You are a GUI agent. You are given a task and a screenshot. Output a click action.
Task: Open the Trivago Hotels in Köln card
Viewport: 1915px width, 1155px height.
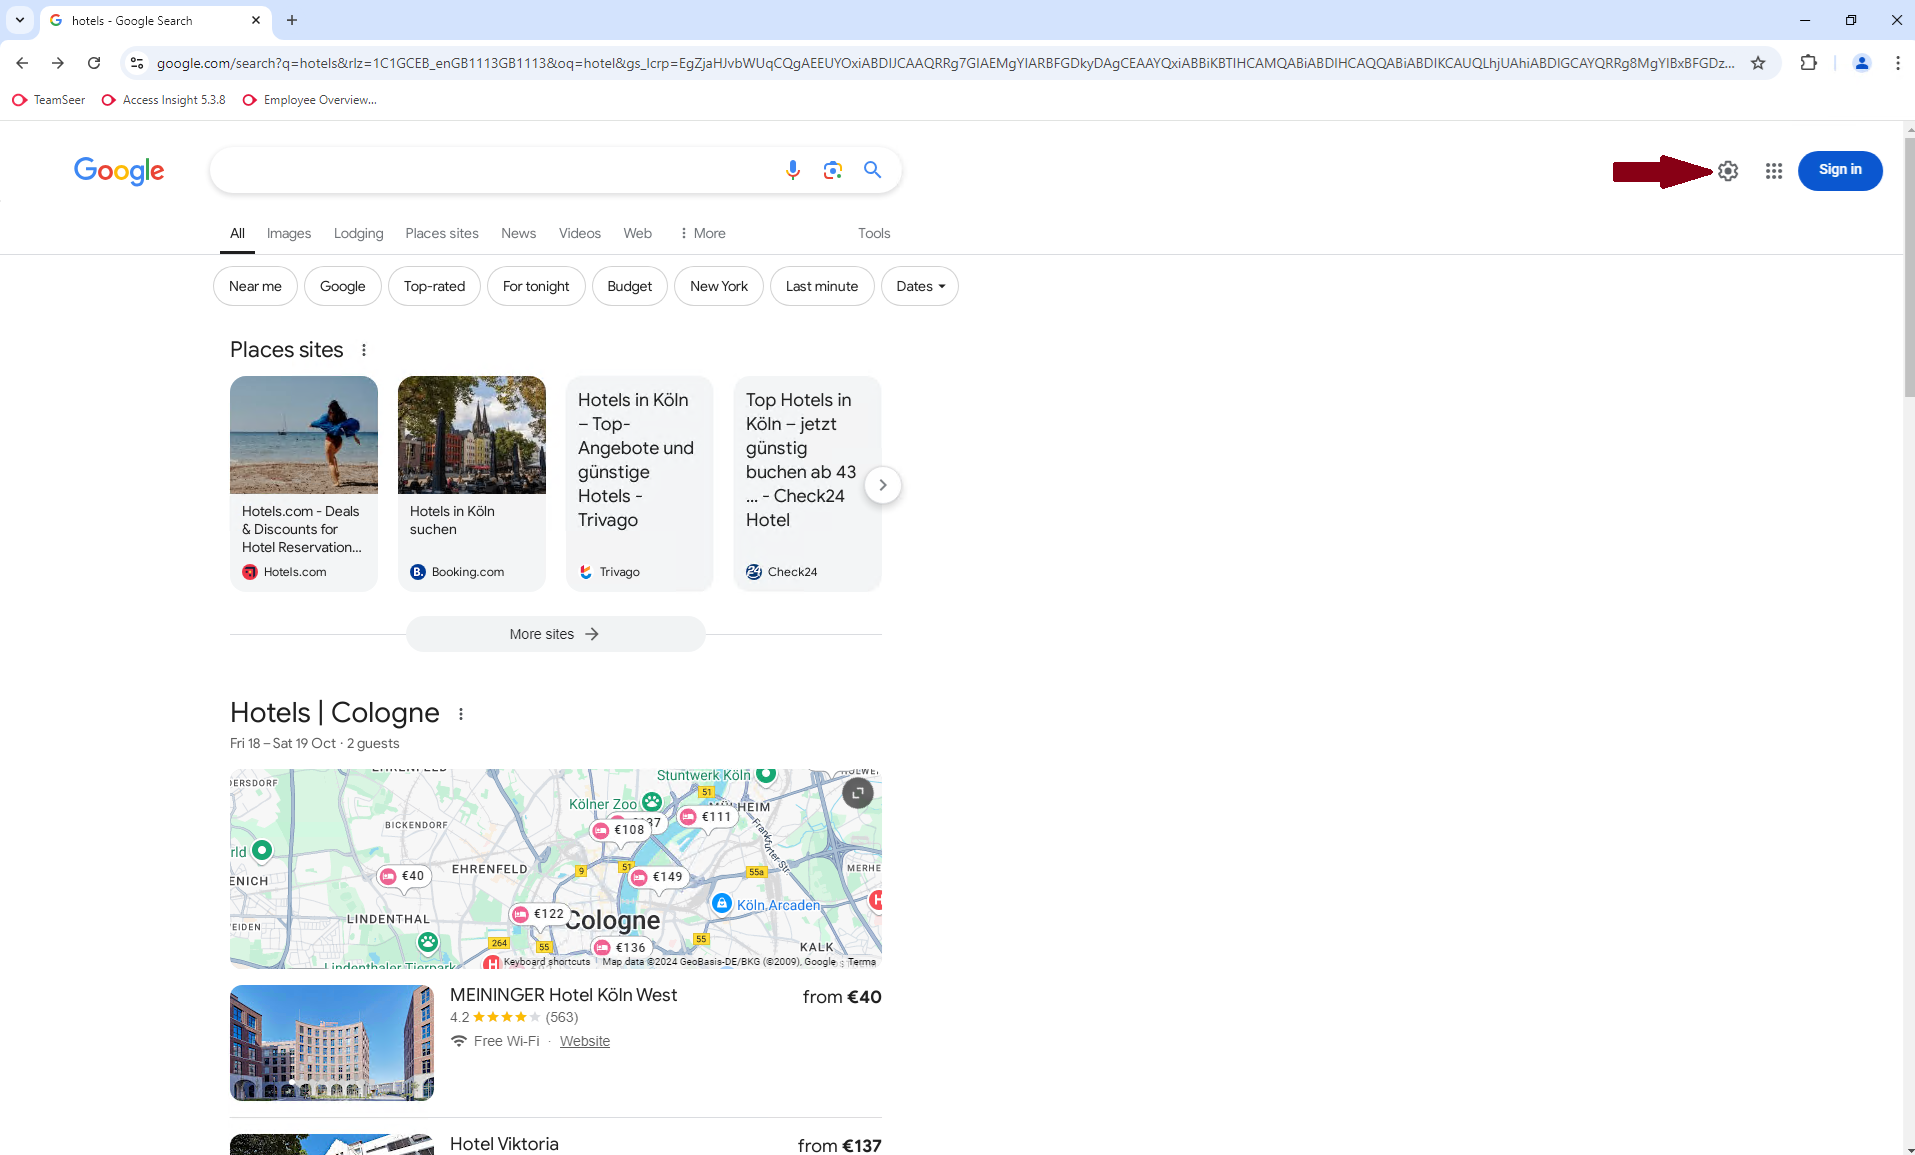[x=640, y=484]
